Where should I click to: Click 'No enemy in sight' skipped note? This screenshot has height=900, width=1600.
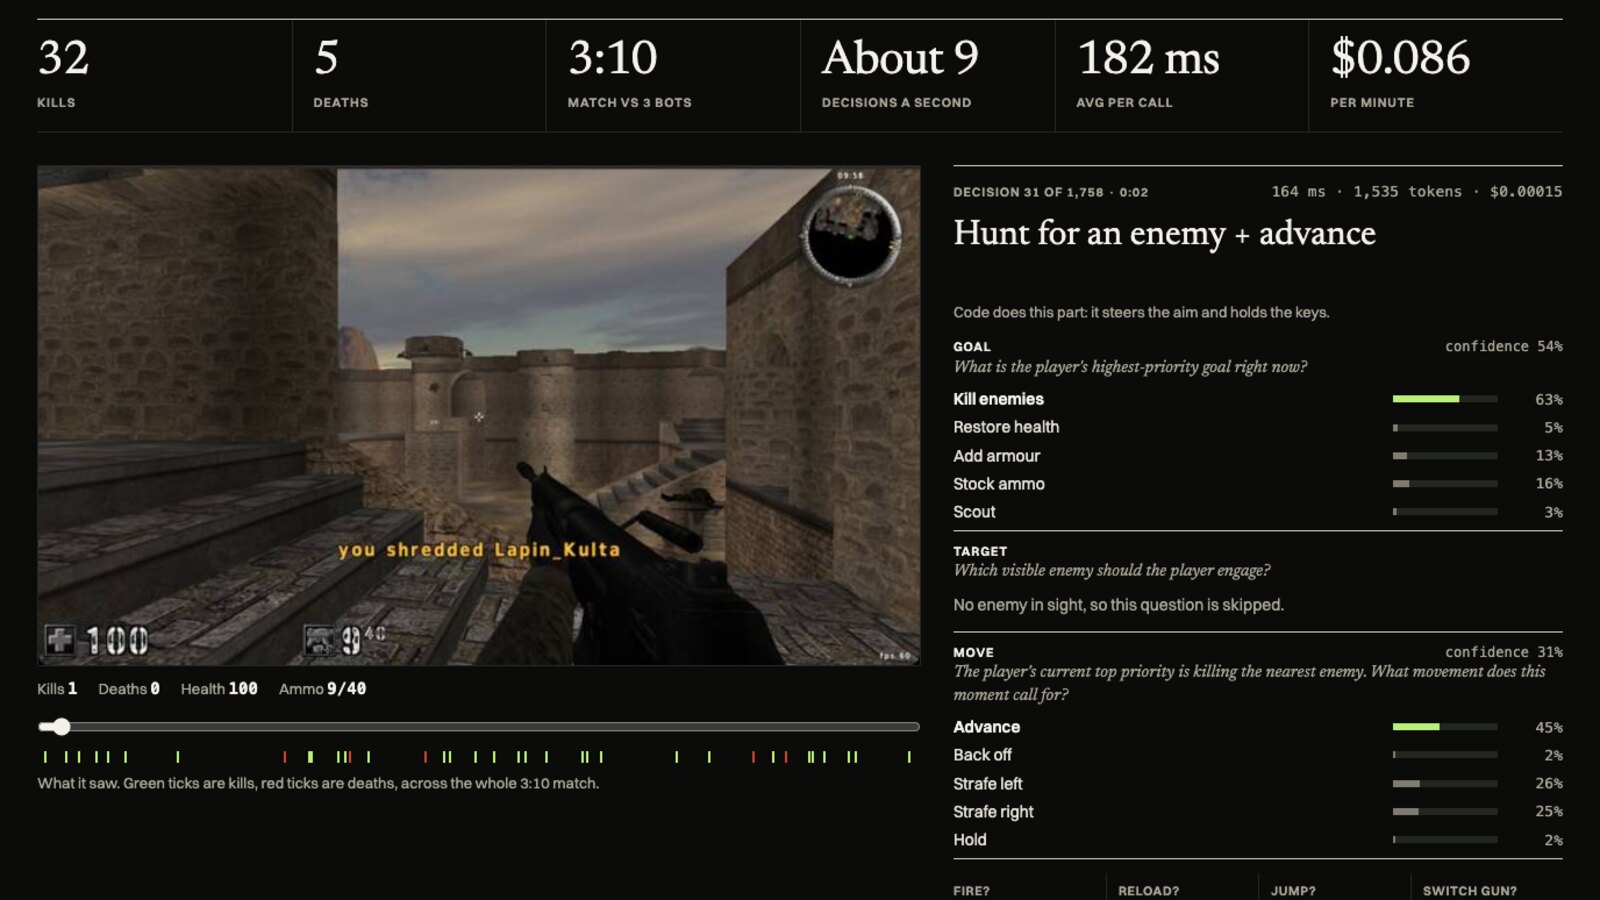pyautogui.click(x=1118, y=605)
